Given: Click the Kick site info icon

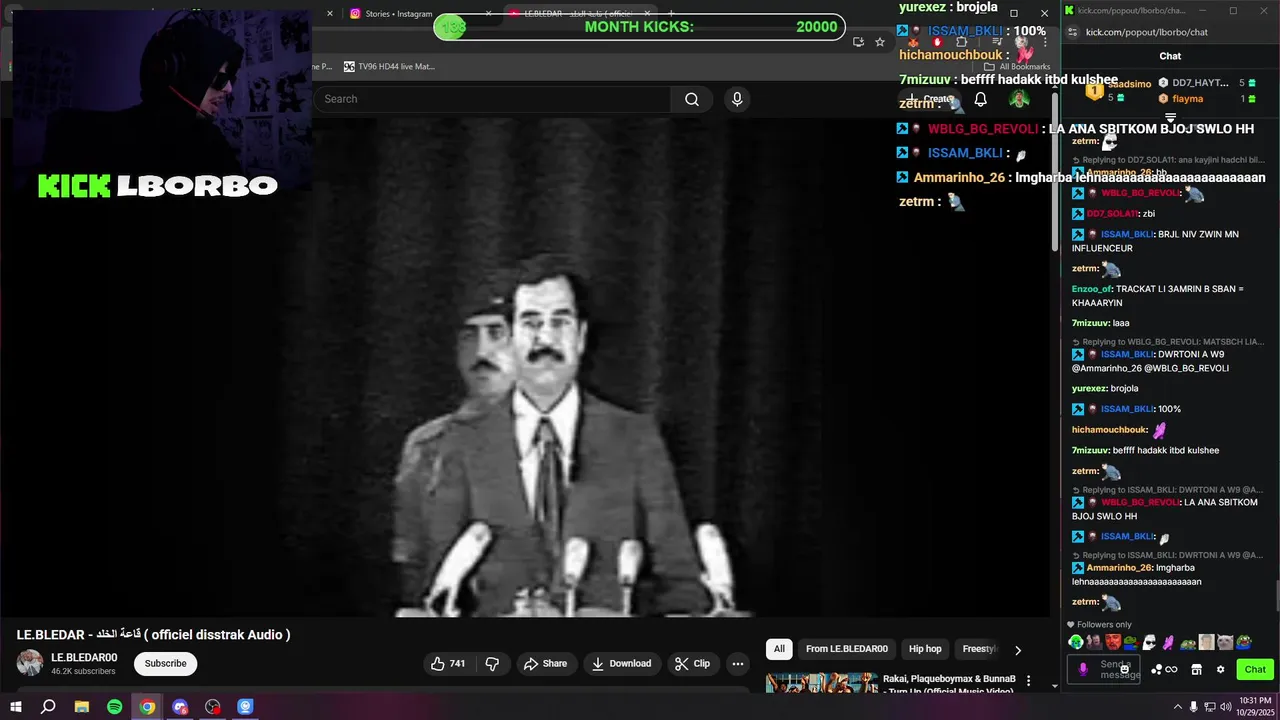Looking at the screenshot, I should [1073, 32].
